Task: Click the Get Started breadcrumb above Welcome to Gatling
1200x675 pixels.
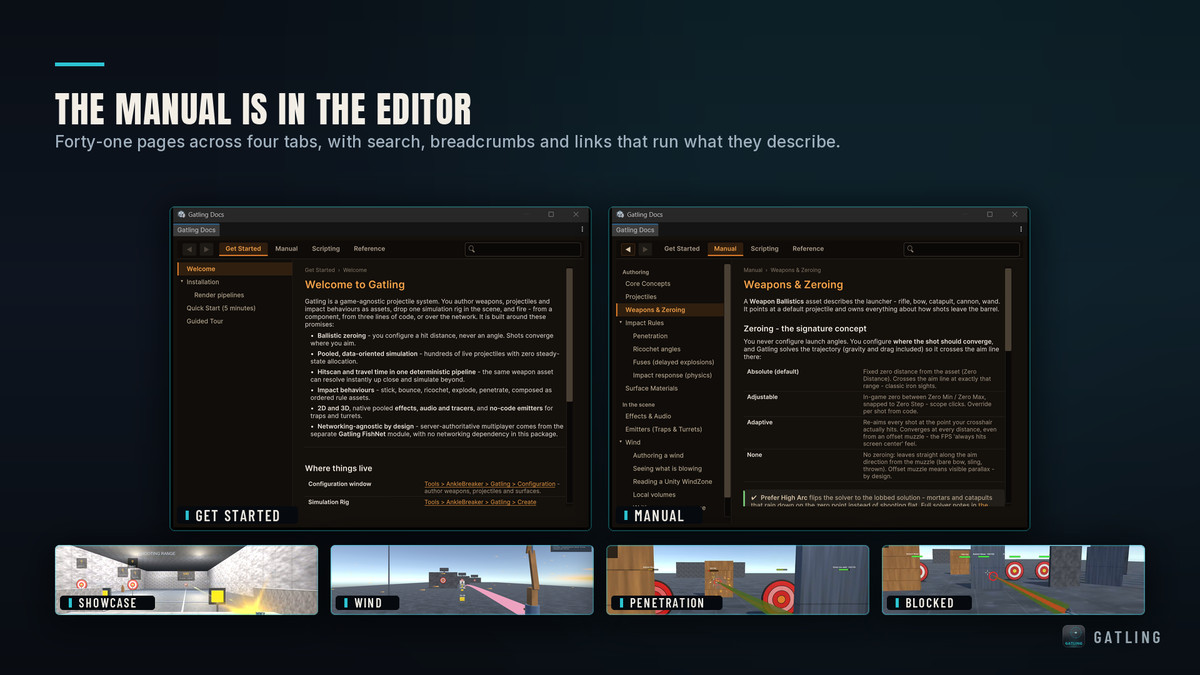Action: (x=320, y=270)
